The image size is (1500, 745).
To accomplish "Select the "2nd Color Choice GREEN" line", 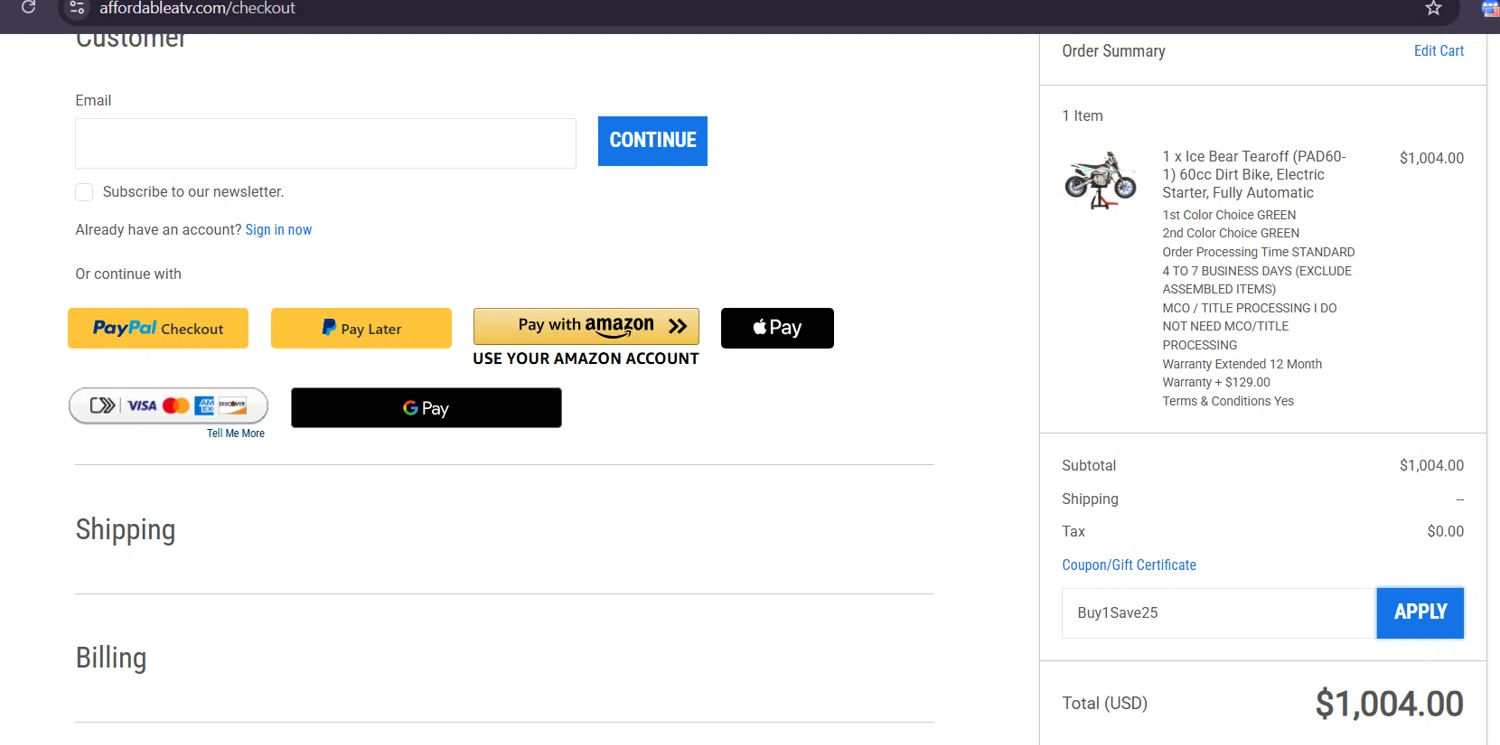I will click(1231, 233).
